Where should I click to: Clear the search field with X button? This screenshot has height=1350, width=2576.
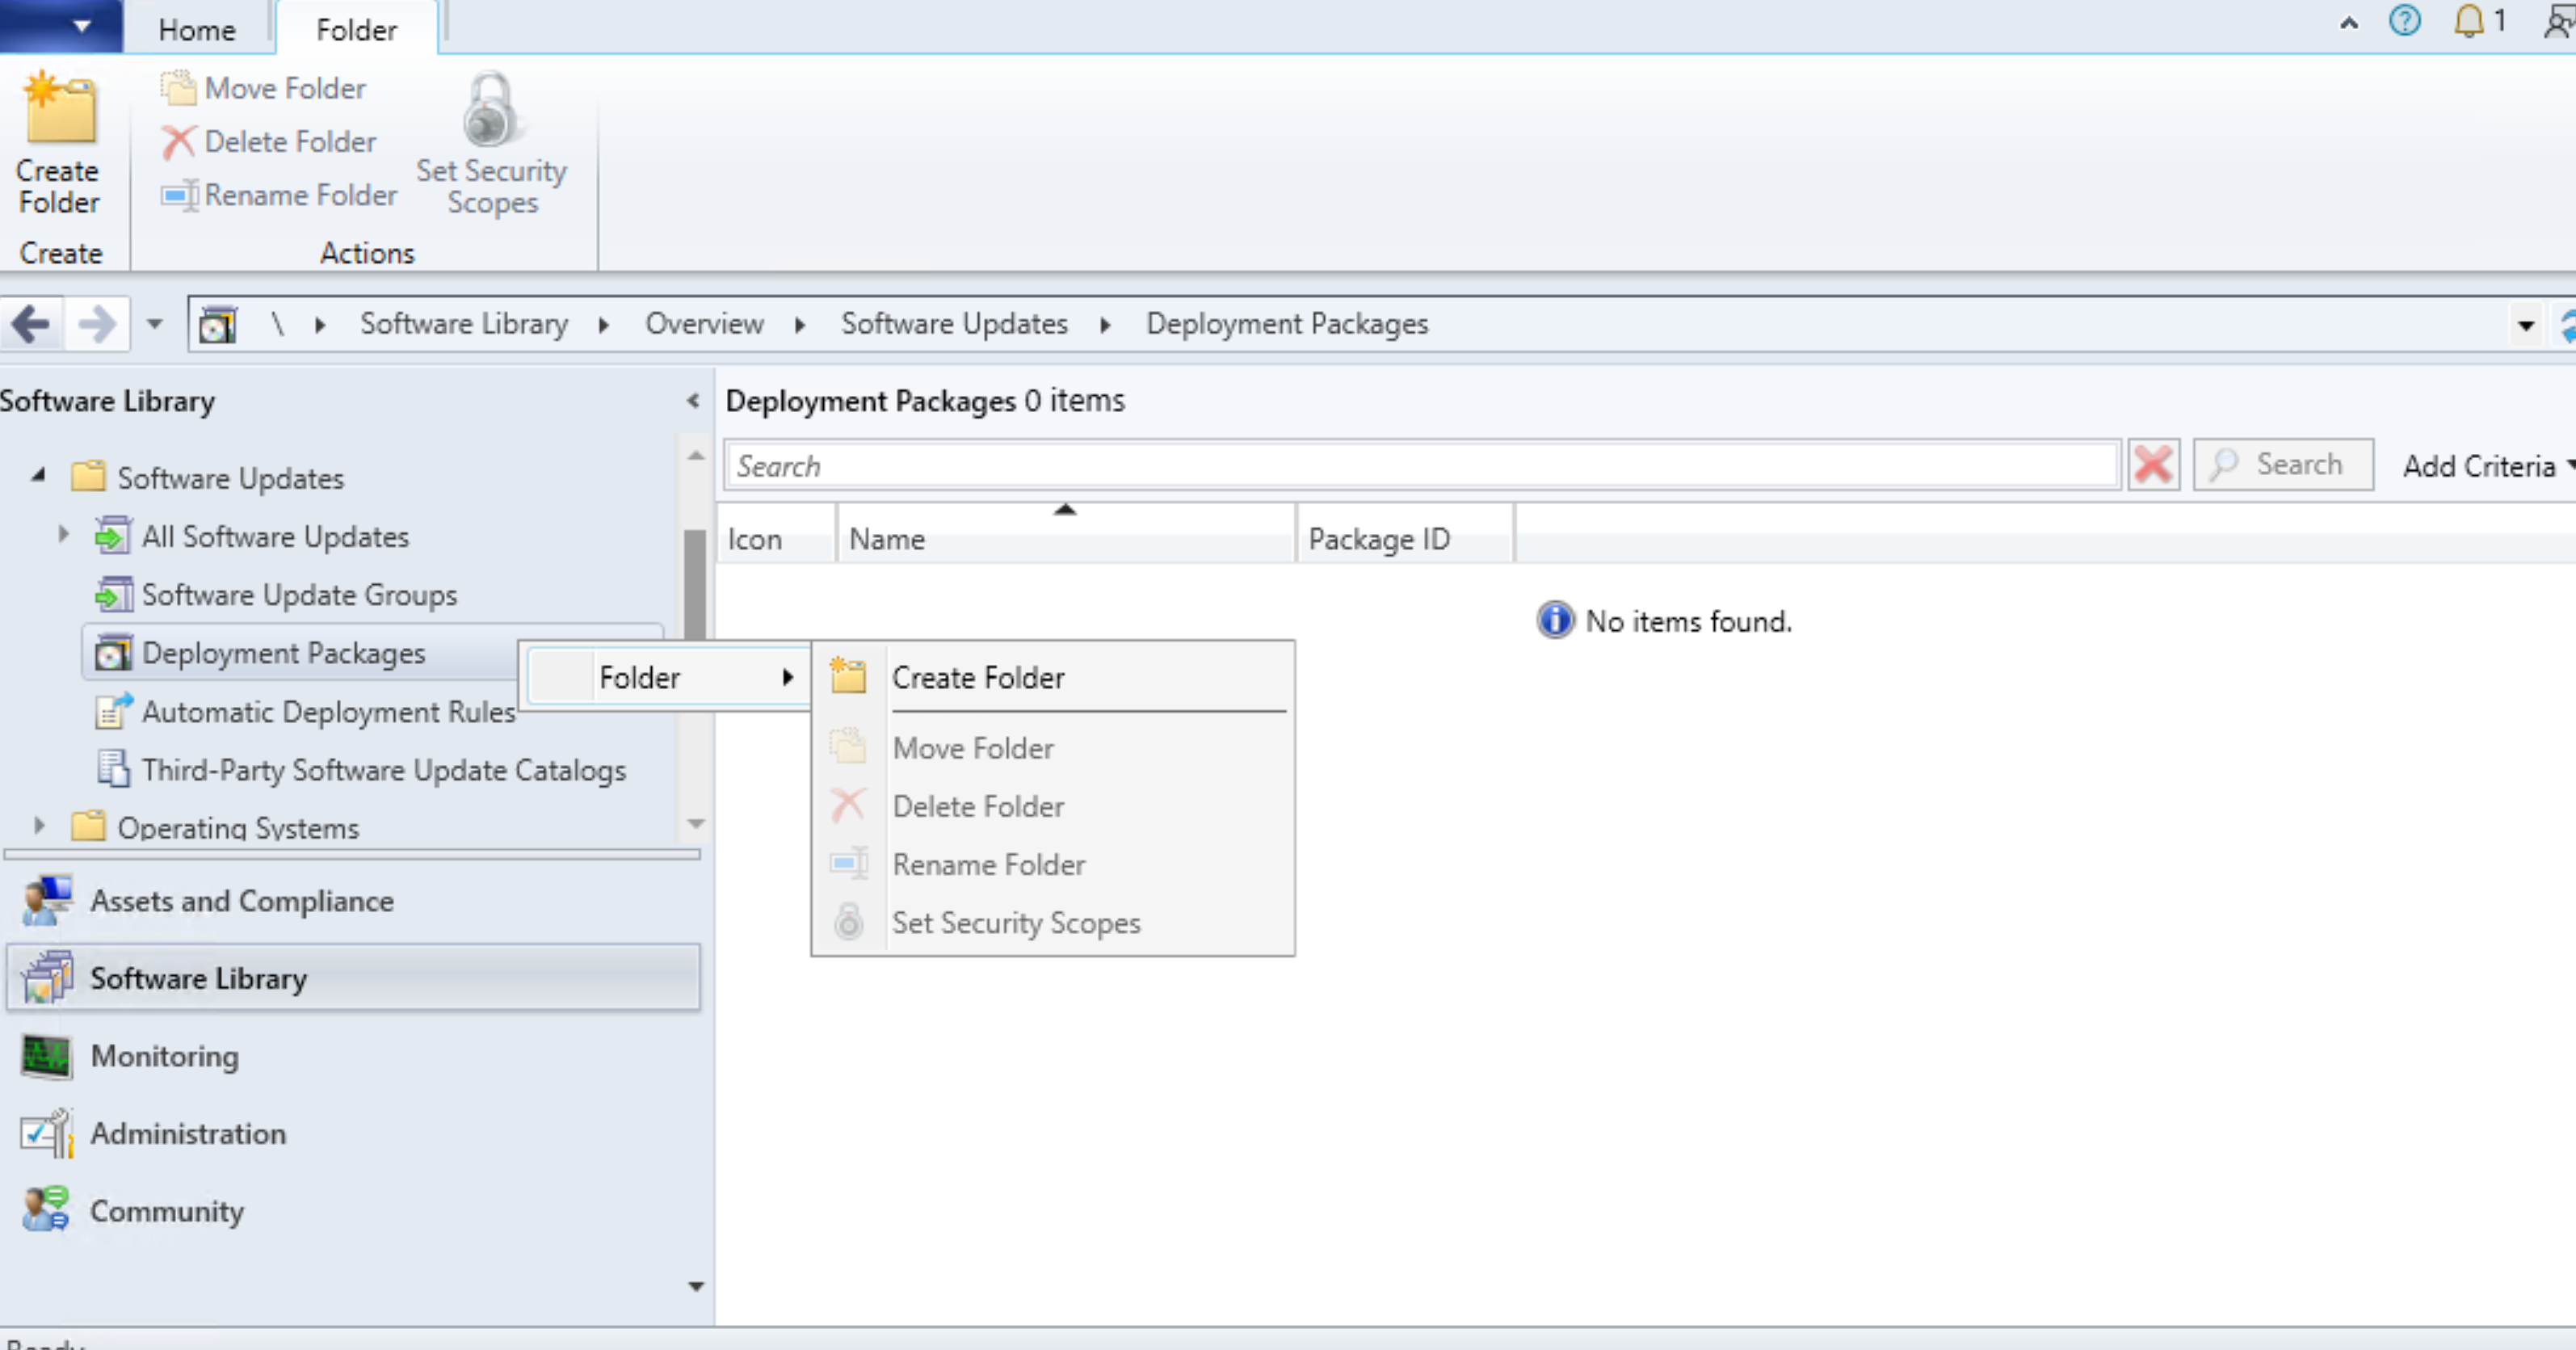tap(2155, 465)
